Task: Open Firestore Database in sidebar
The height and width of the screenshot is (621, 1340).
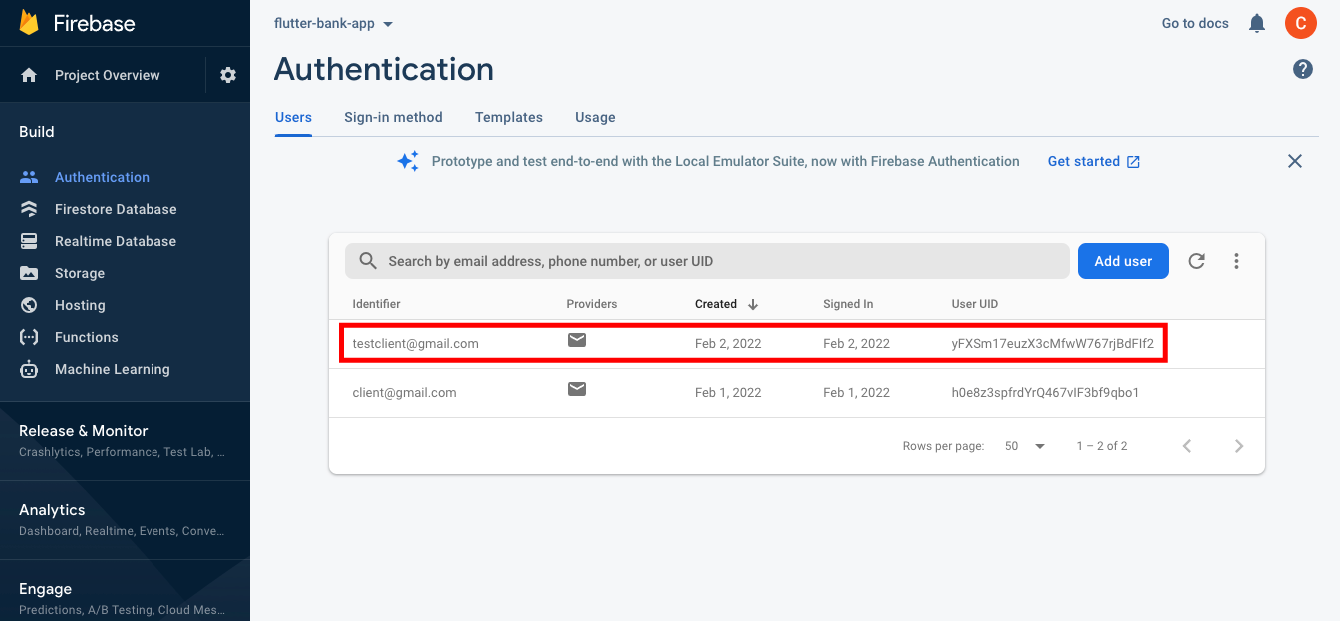Action: click(115, 209)
